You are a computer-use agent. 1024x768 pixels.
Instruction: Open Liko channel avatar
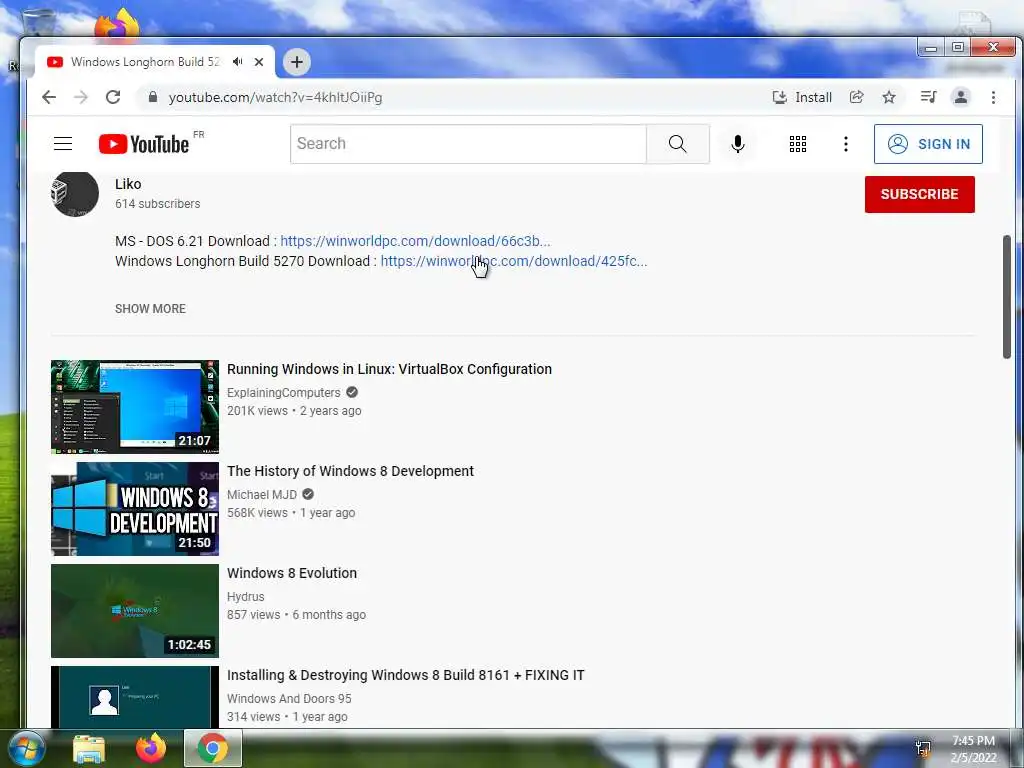click(x=75, y=194)
